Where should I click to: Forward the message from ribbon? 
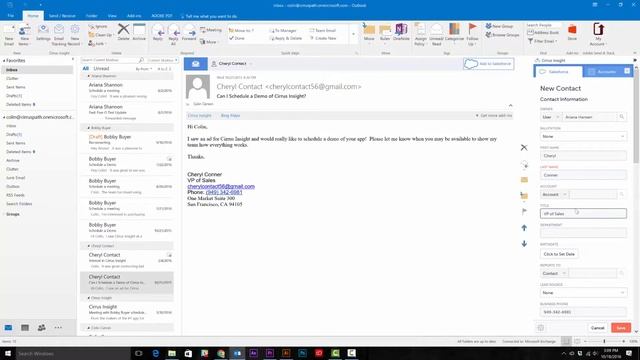click(189, 33)
